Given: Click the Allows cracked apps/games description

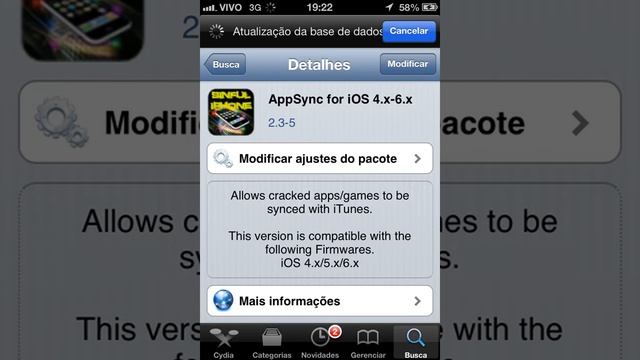Looking at the screenshot, I should [320, 202].
